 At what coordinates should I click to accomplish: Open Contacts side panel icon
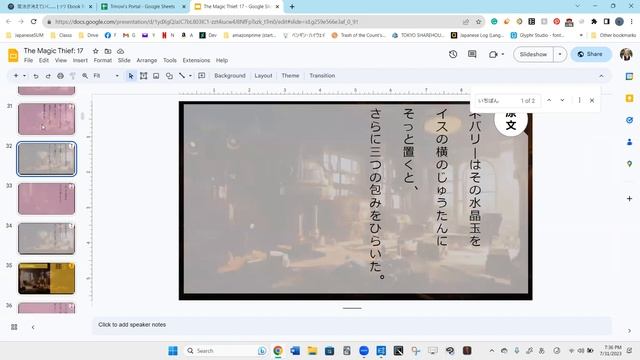tap(629, 142)
